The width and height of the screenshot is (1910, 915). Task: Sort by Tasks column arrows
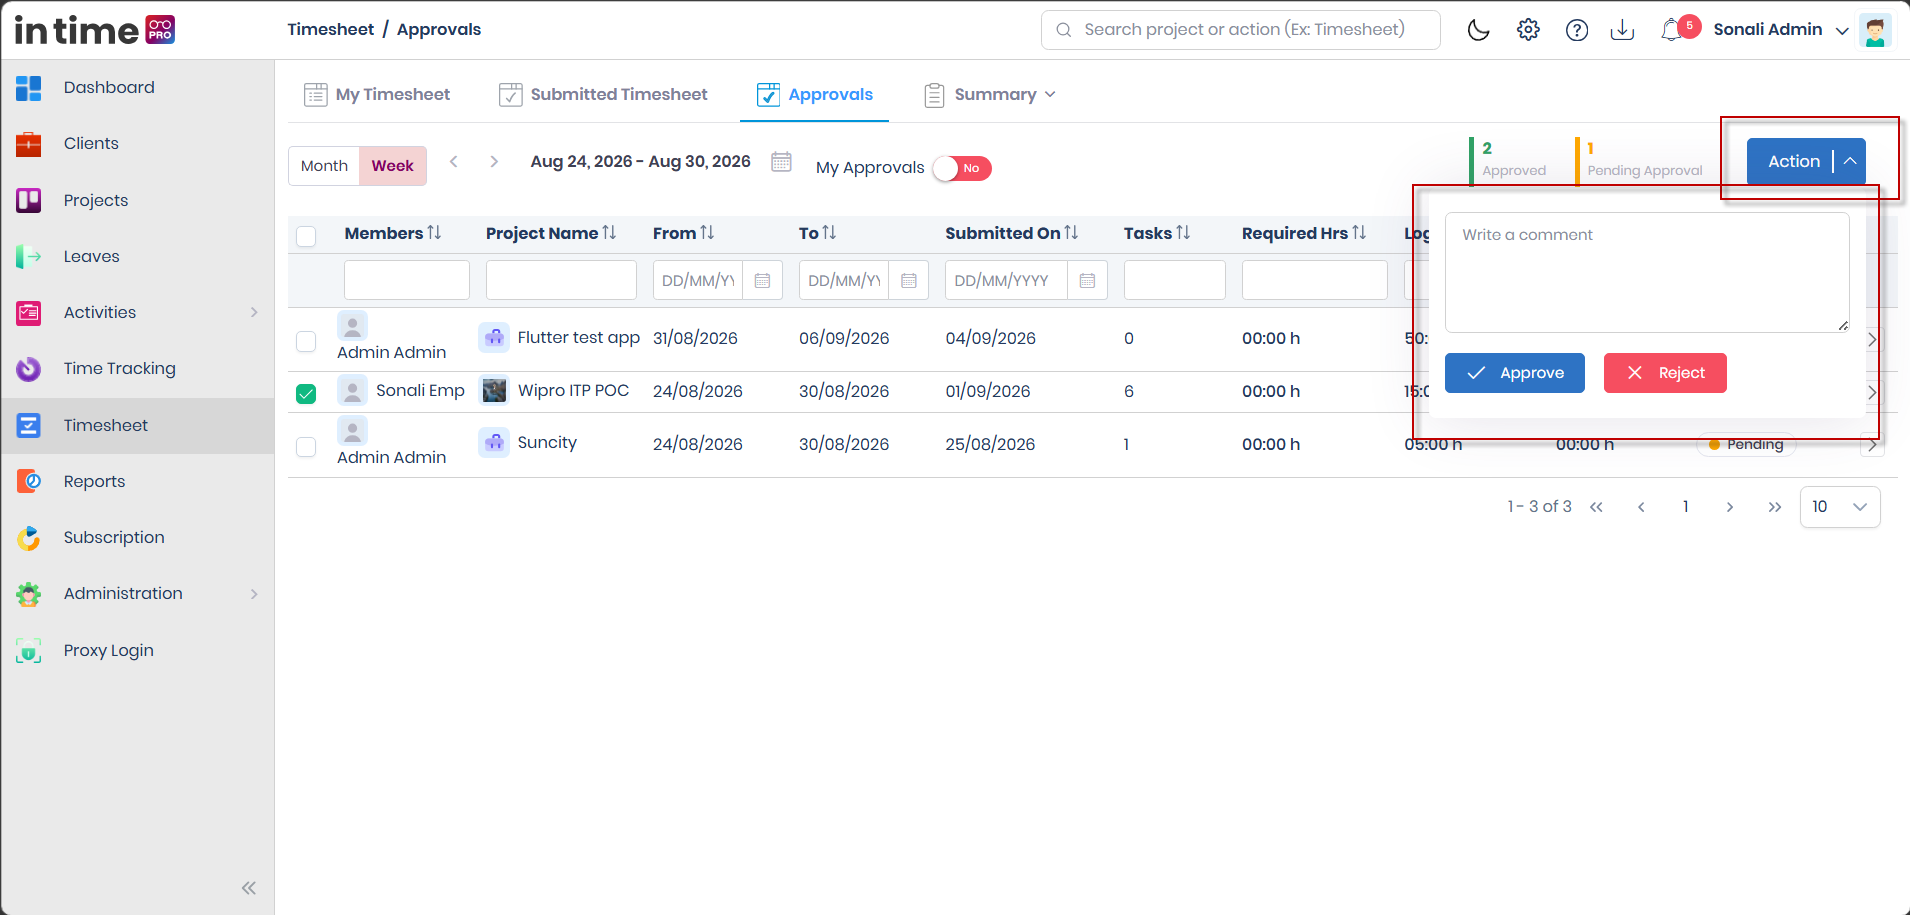click(1183, 232)
